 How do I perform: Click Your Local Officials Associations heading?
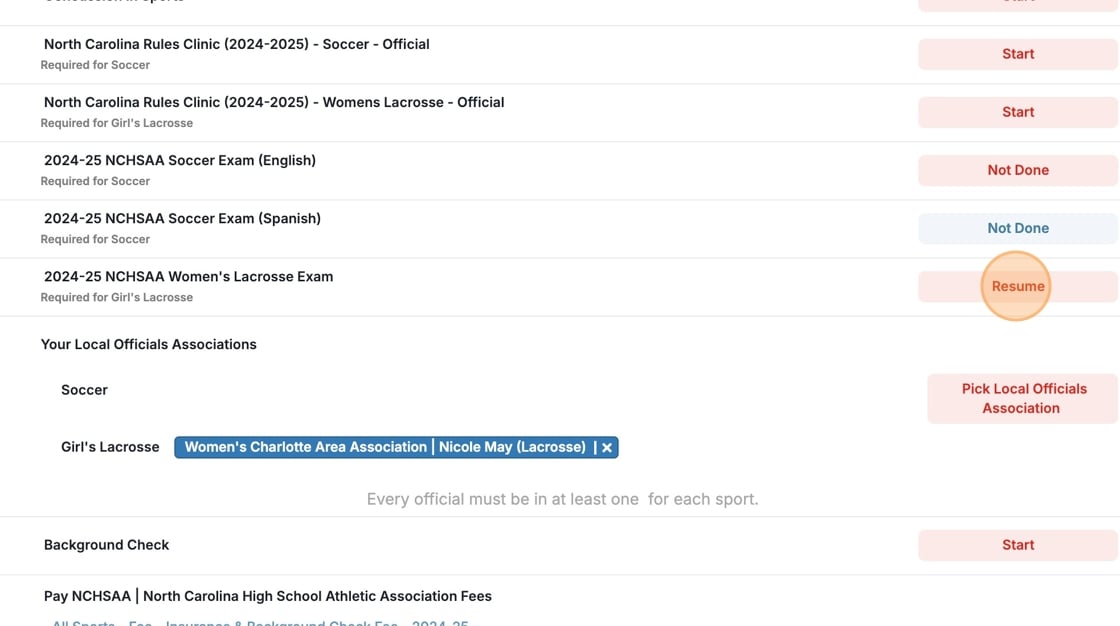[148, 344]
